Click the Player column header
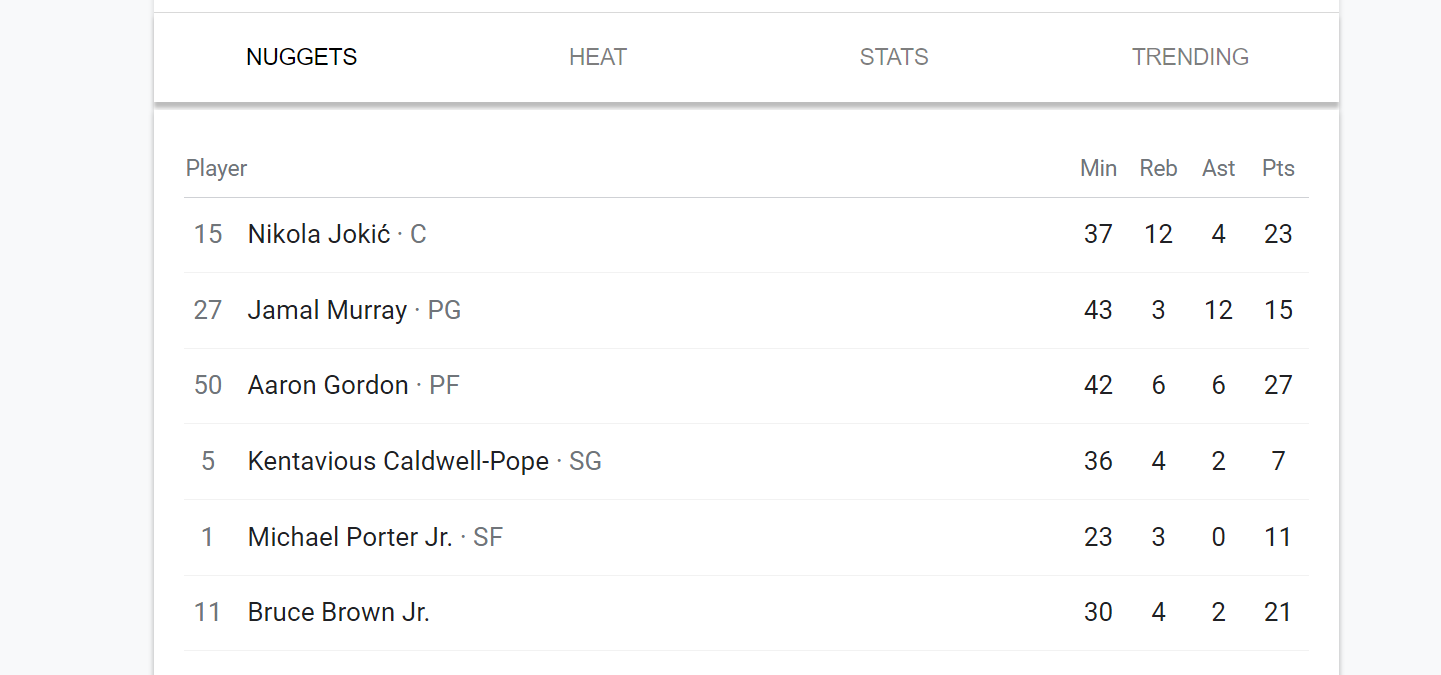This screenshot has height=675, width=1441. tap(216, 168)
